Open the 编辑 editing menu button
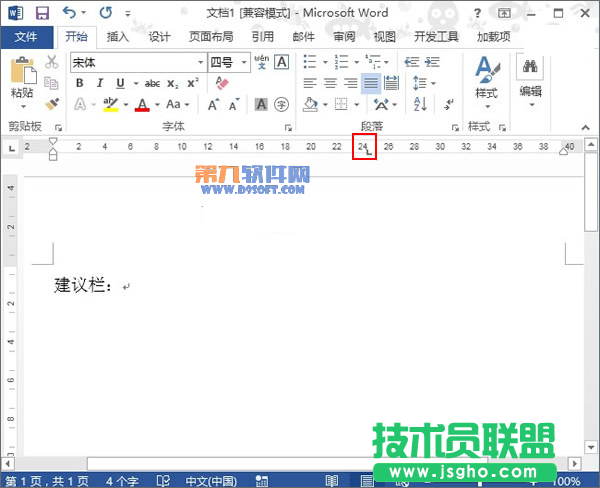The width and height of the screenshot is (600, 488). [x=530, y=82]
